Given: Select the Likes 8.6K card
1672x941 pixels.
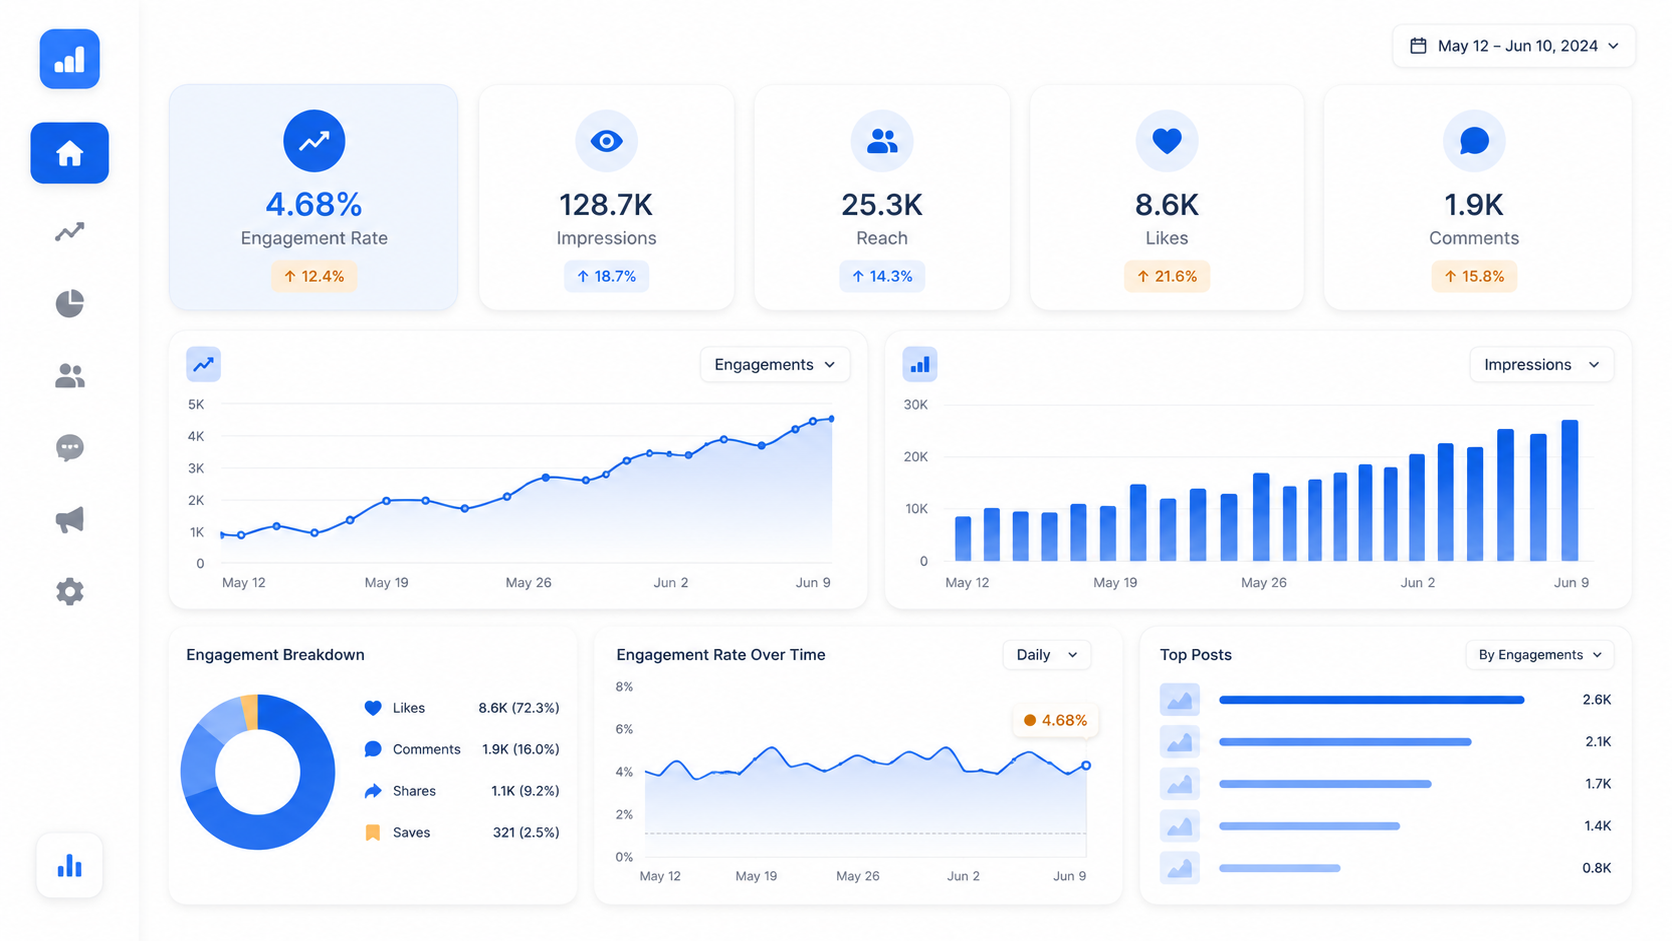Looking at the screenshot, I should tap(1166, 197).
